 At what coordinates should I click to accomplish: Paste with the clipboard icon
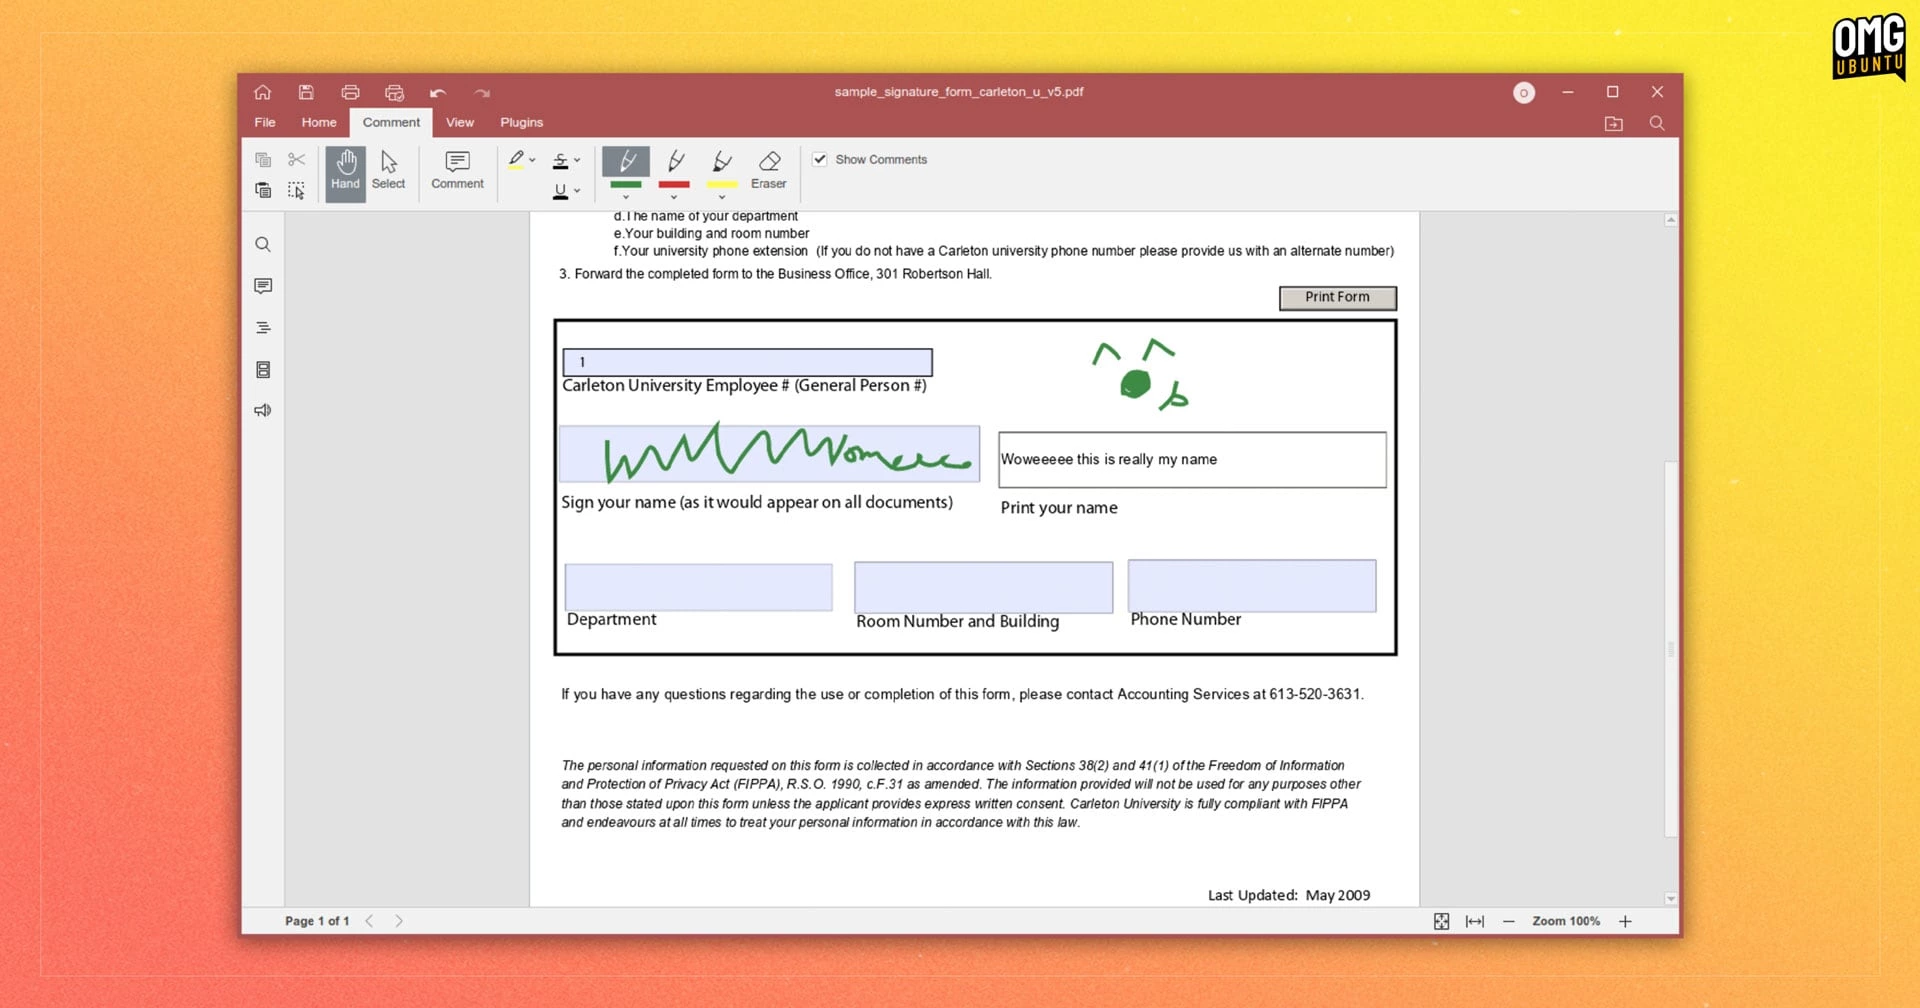pos(263,190)
